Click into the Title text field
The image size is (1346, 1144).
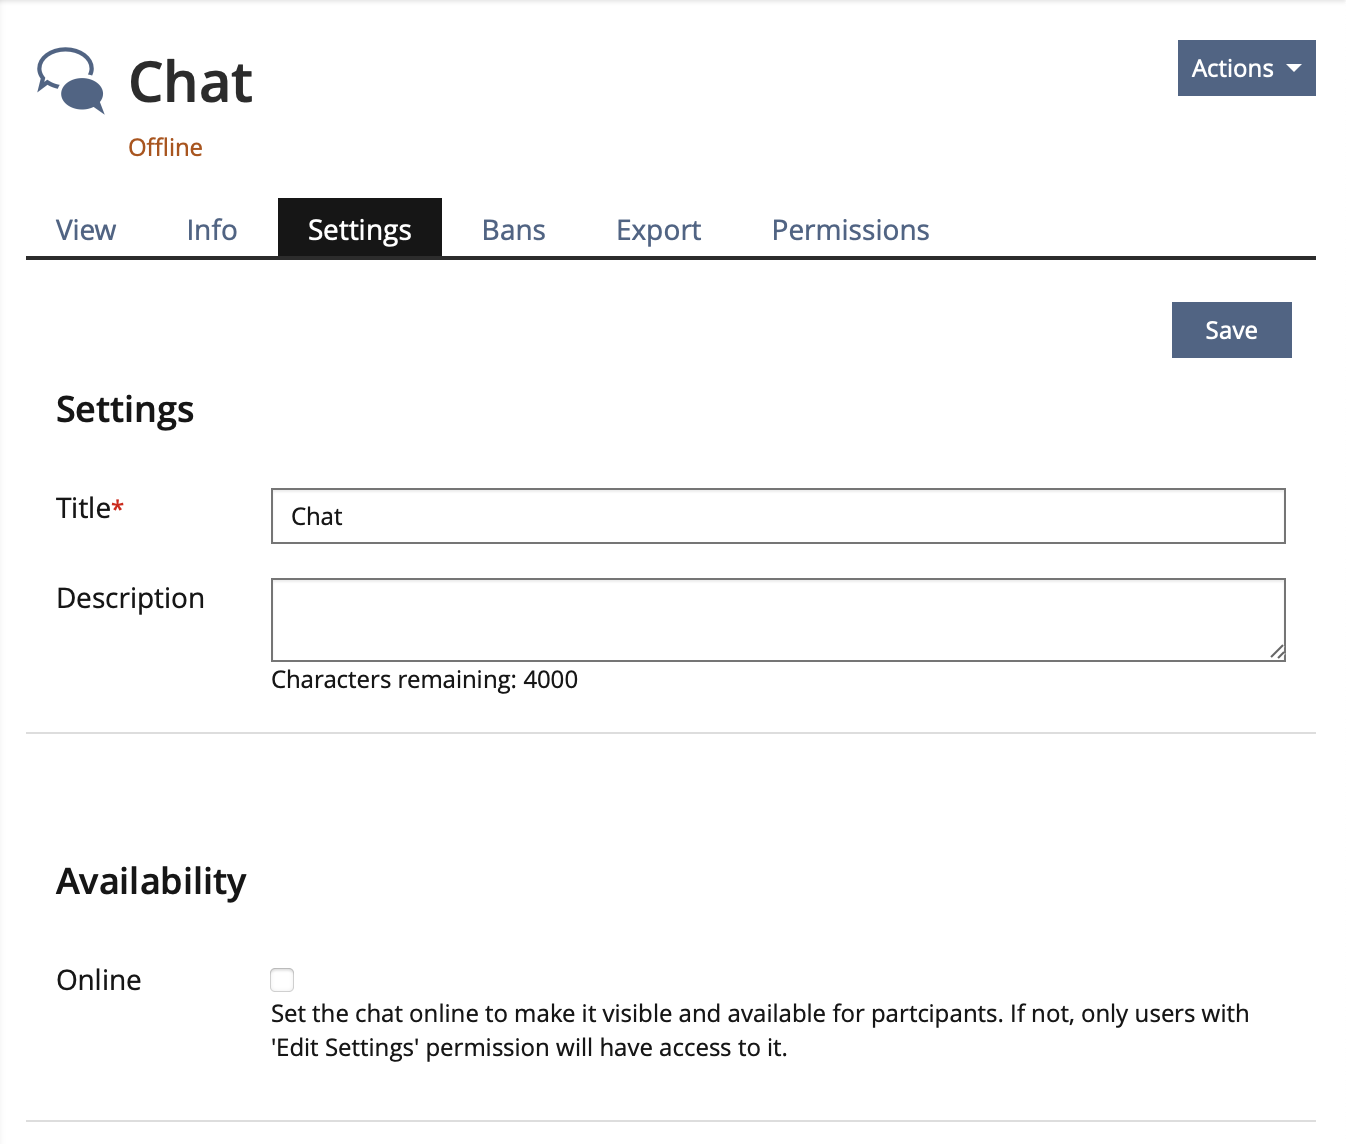(x=778, y=516)
